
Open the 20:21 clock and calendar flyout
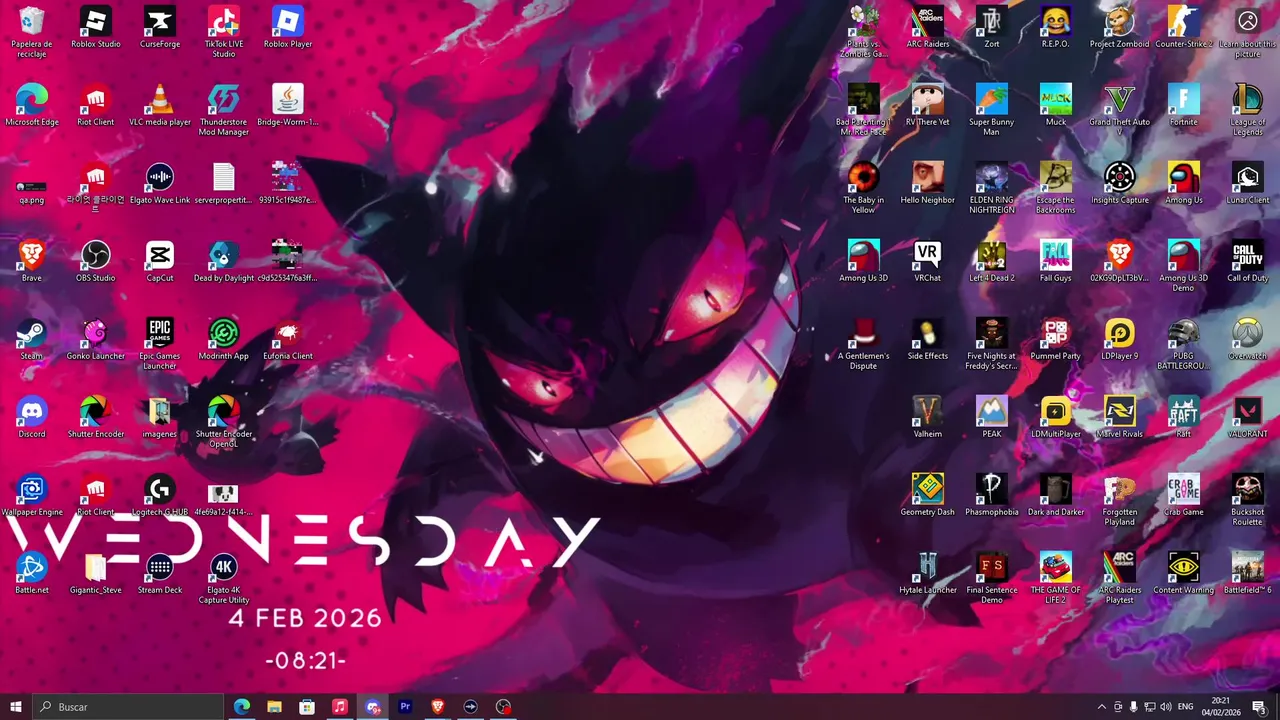1221,707
